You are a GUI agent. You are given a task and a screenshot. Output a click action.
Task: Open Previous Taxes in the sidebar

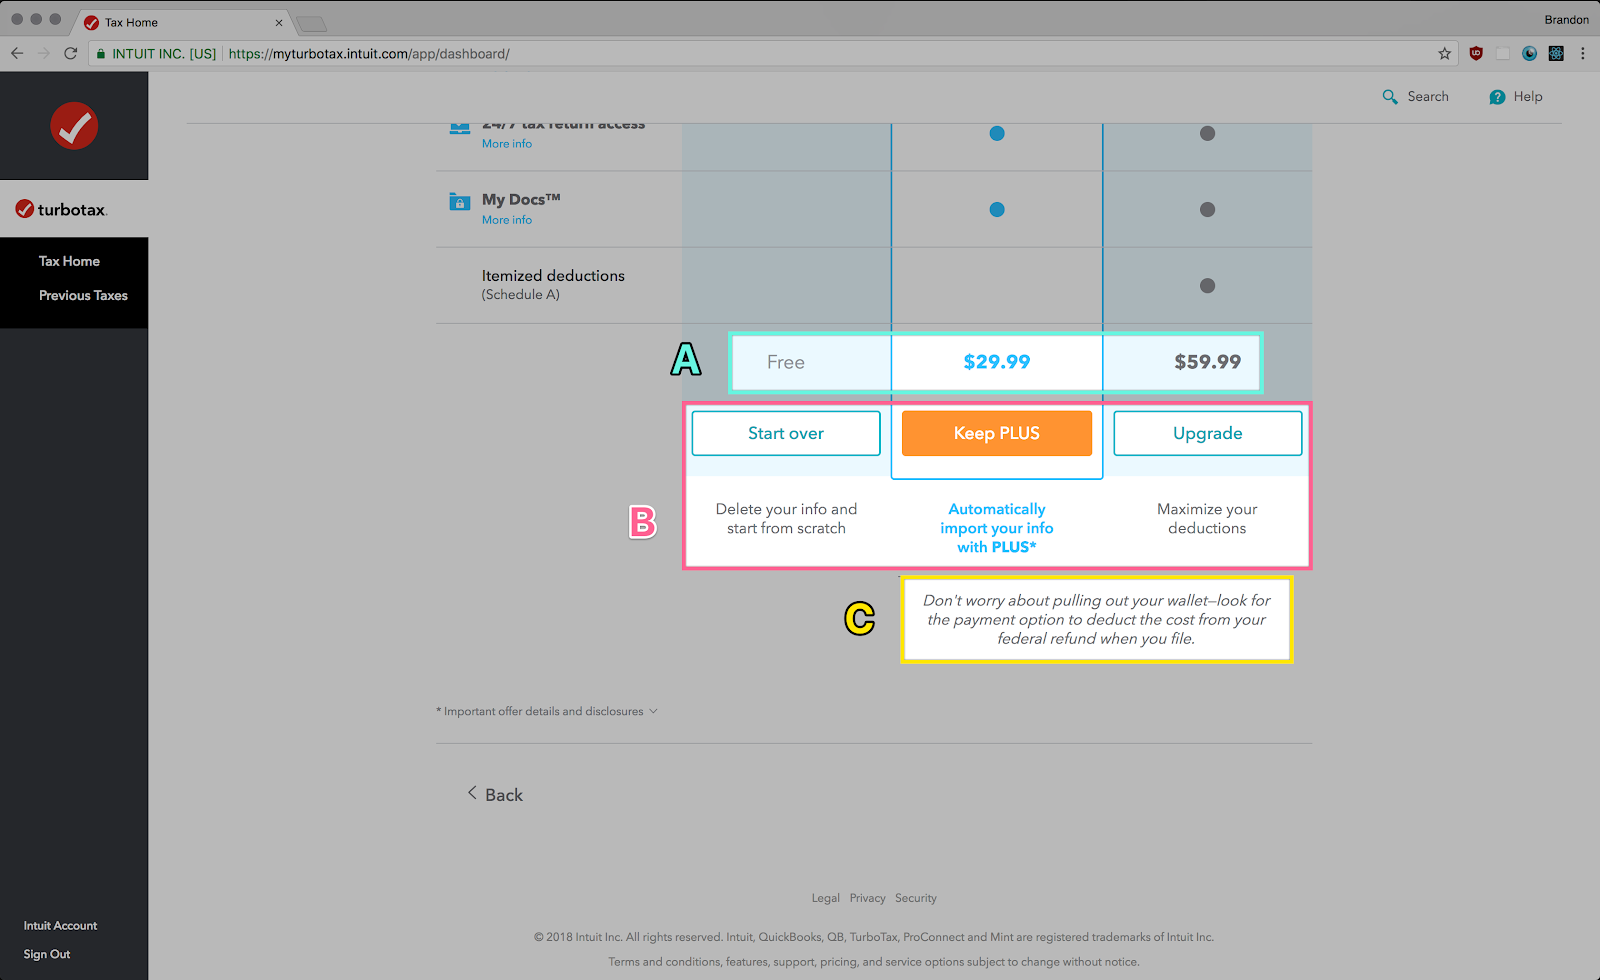pos(83,295)
